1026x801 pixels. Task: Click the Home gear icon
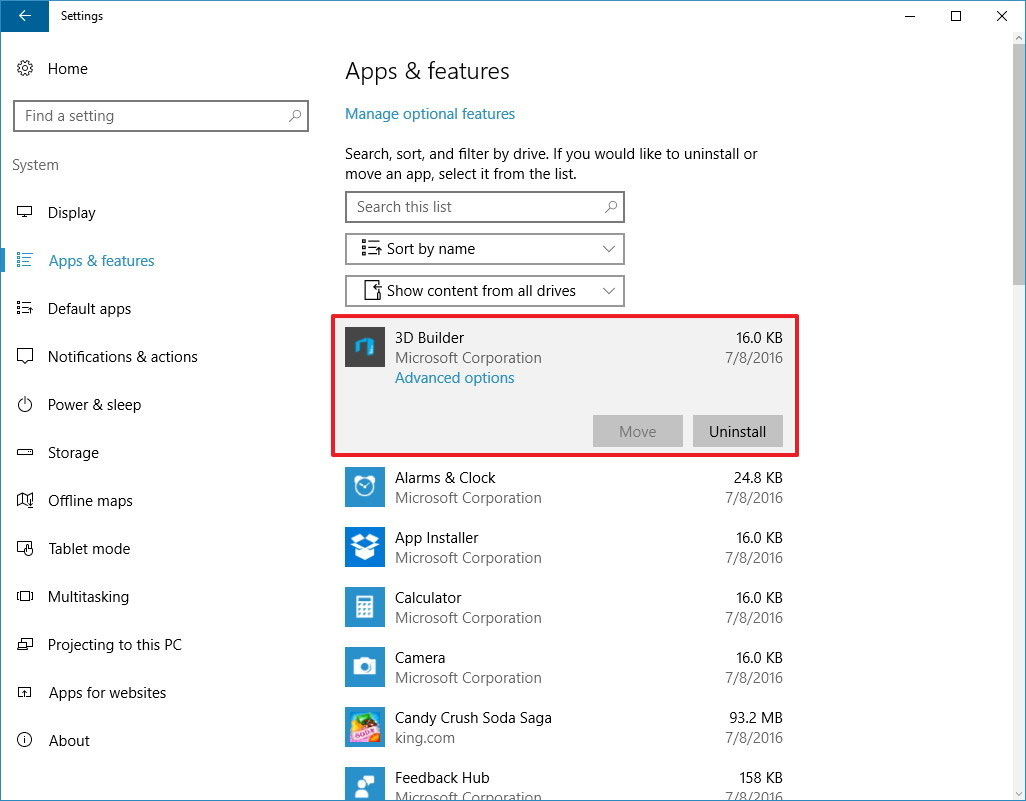tap(25, 68)
